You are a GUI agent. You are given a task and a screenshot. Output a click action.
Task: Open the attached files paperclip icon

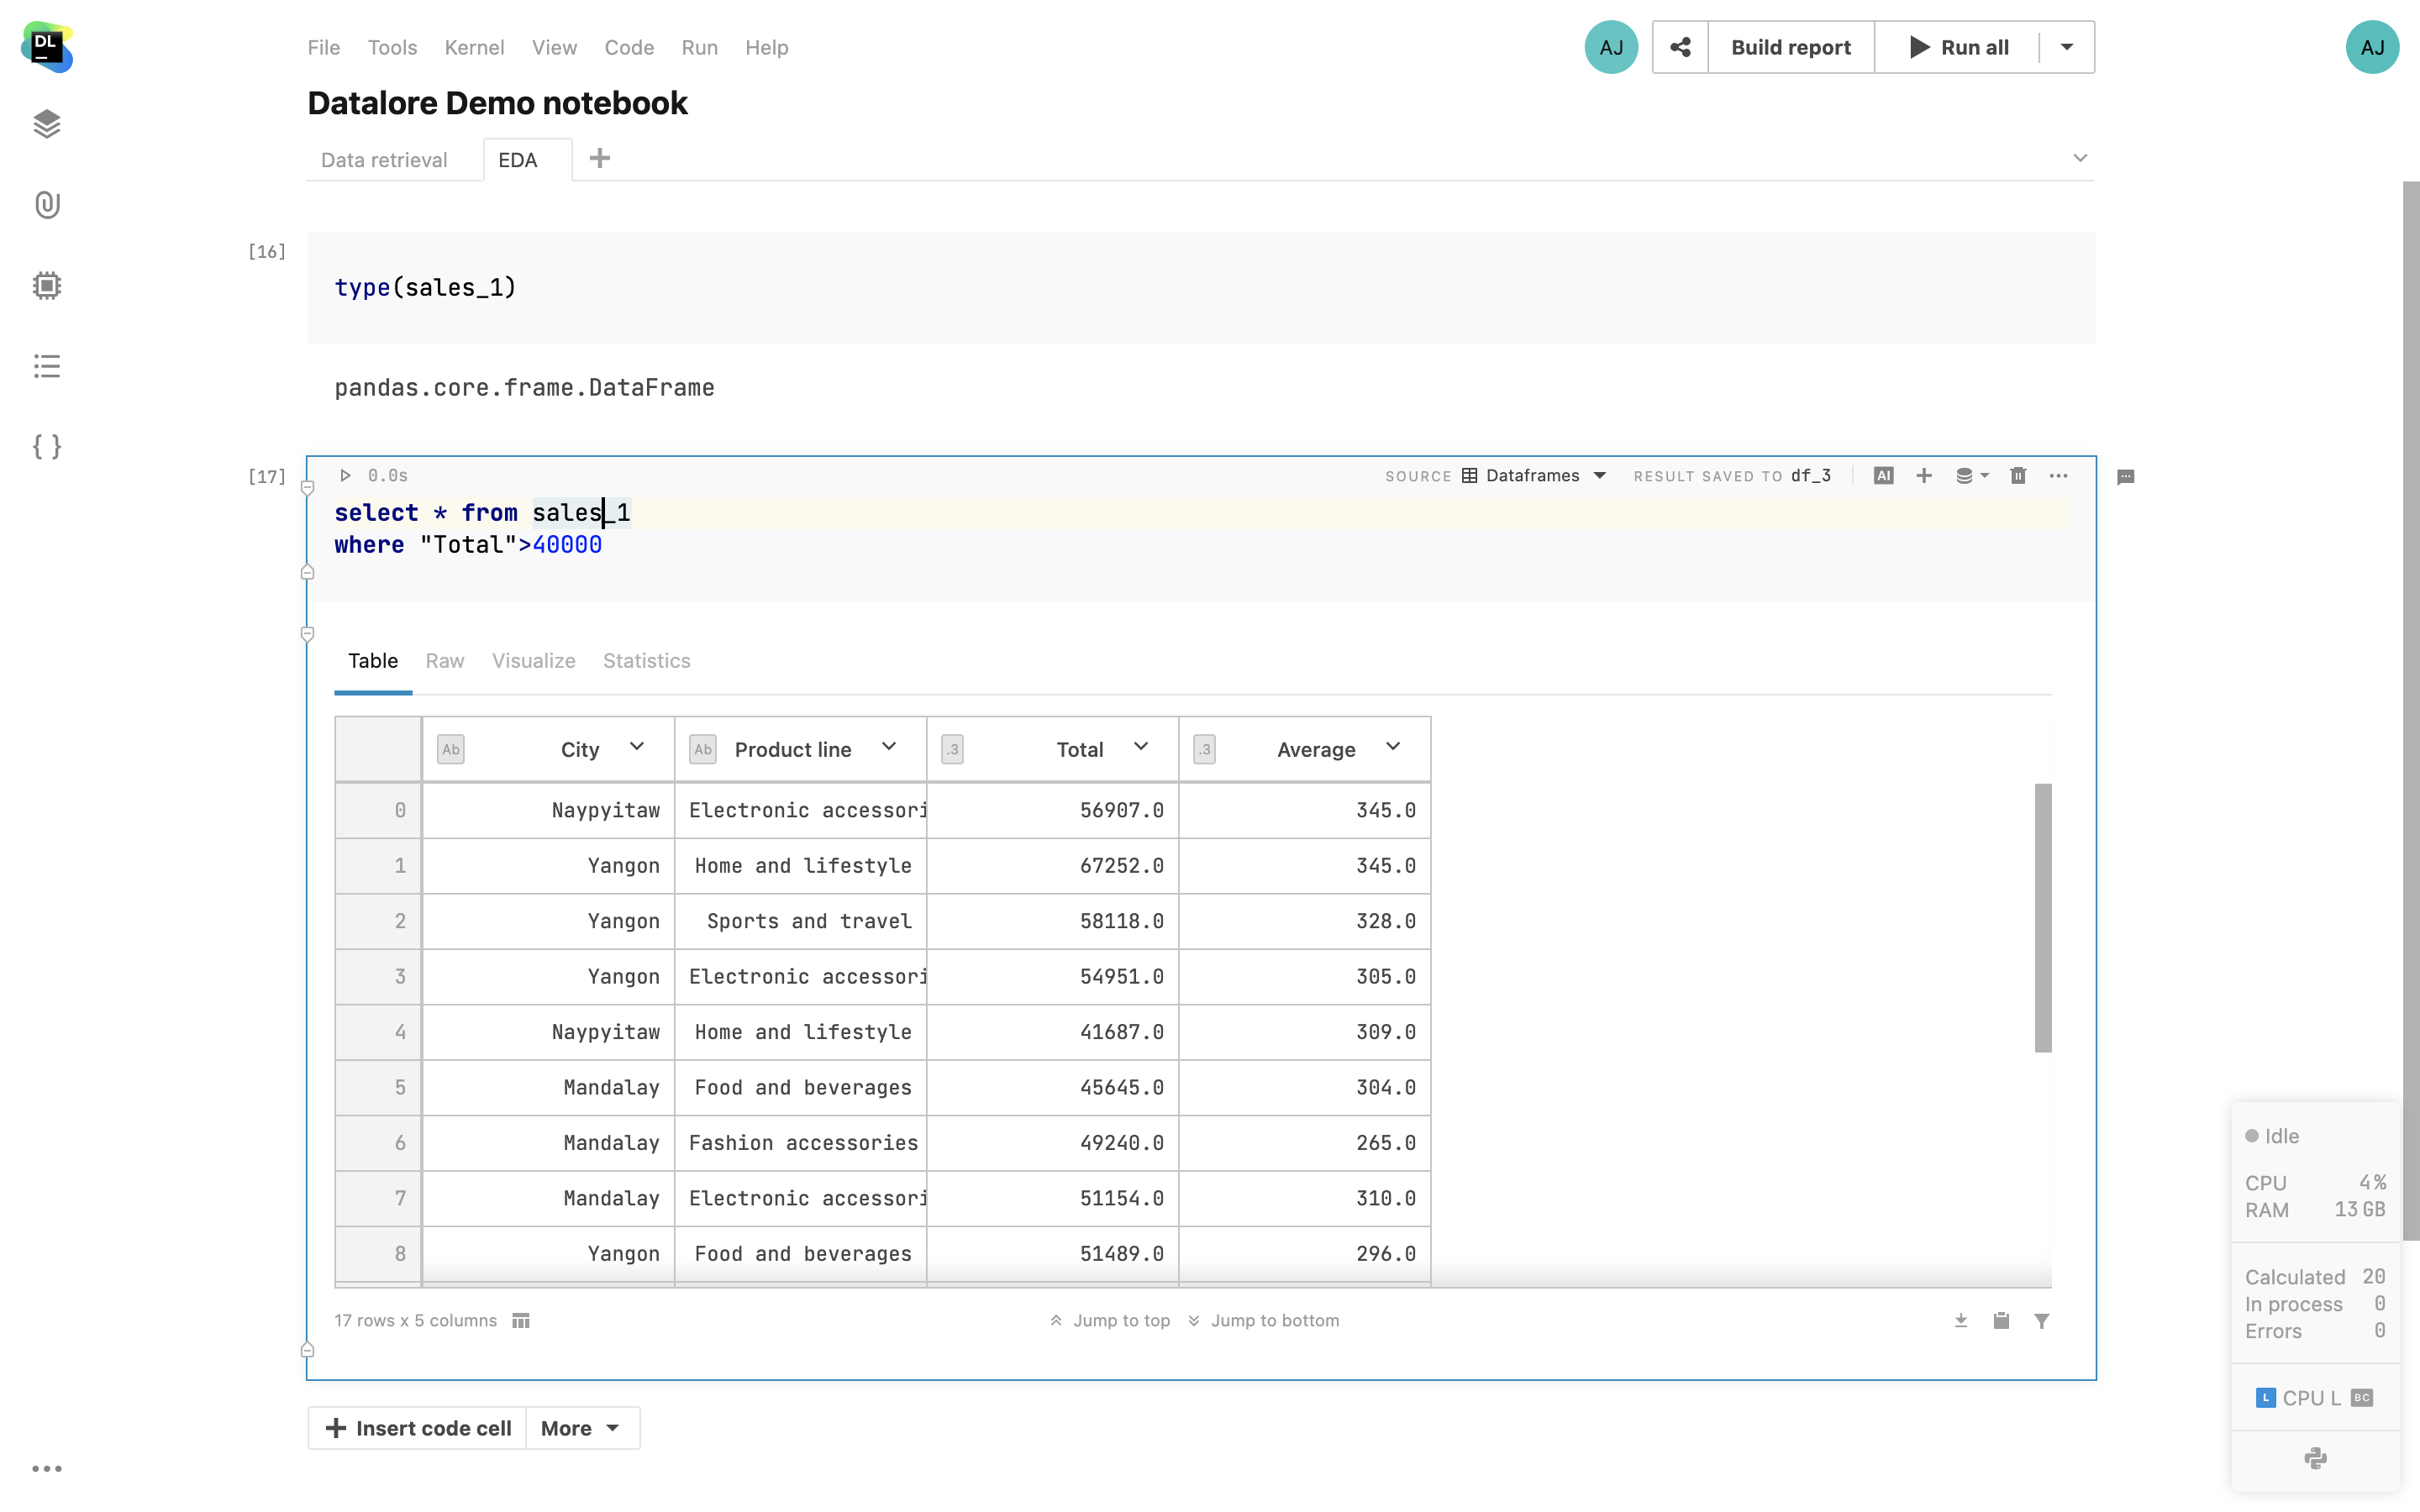47,205
